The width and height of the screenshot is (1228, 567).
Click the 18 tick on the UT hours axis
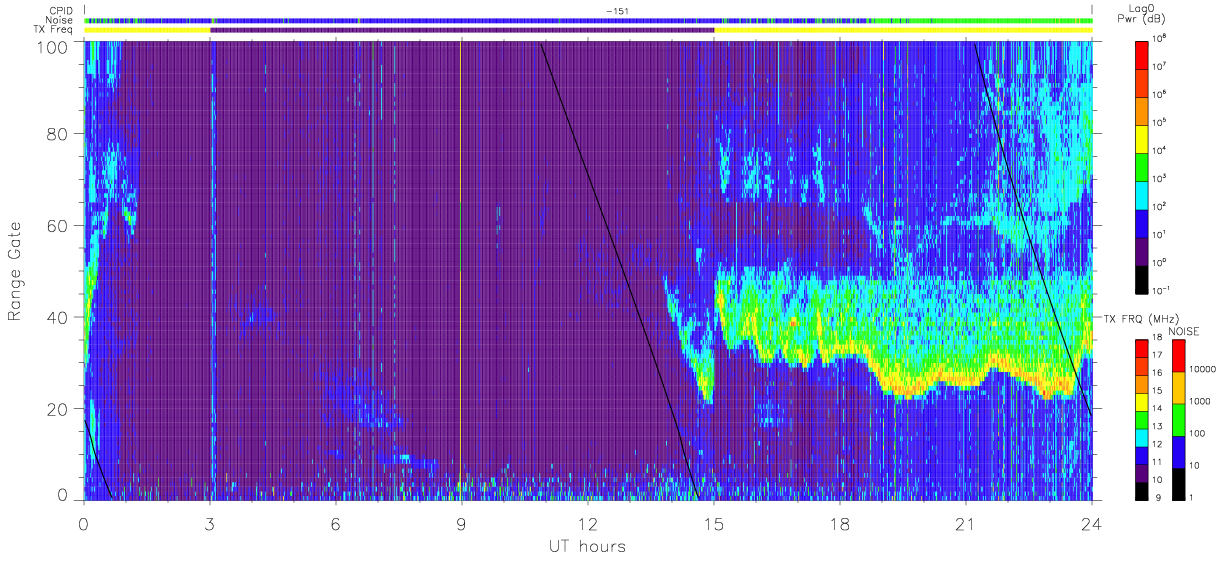[x=840, y=523]
